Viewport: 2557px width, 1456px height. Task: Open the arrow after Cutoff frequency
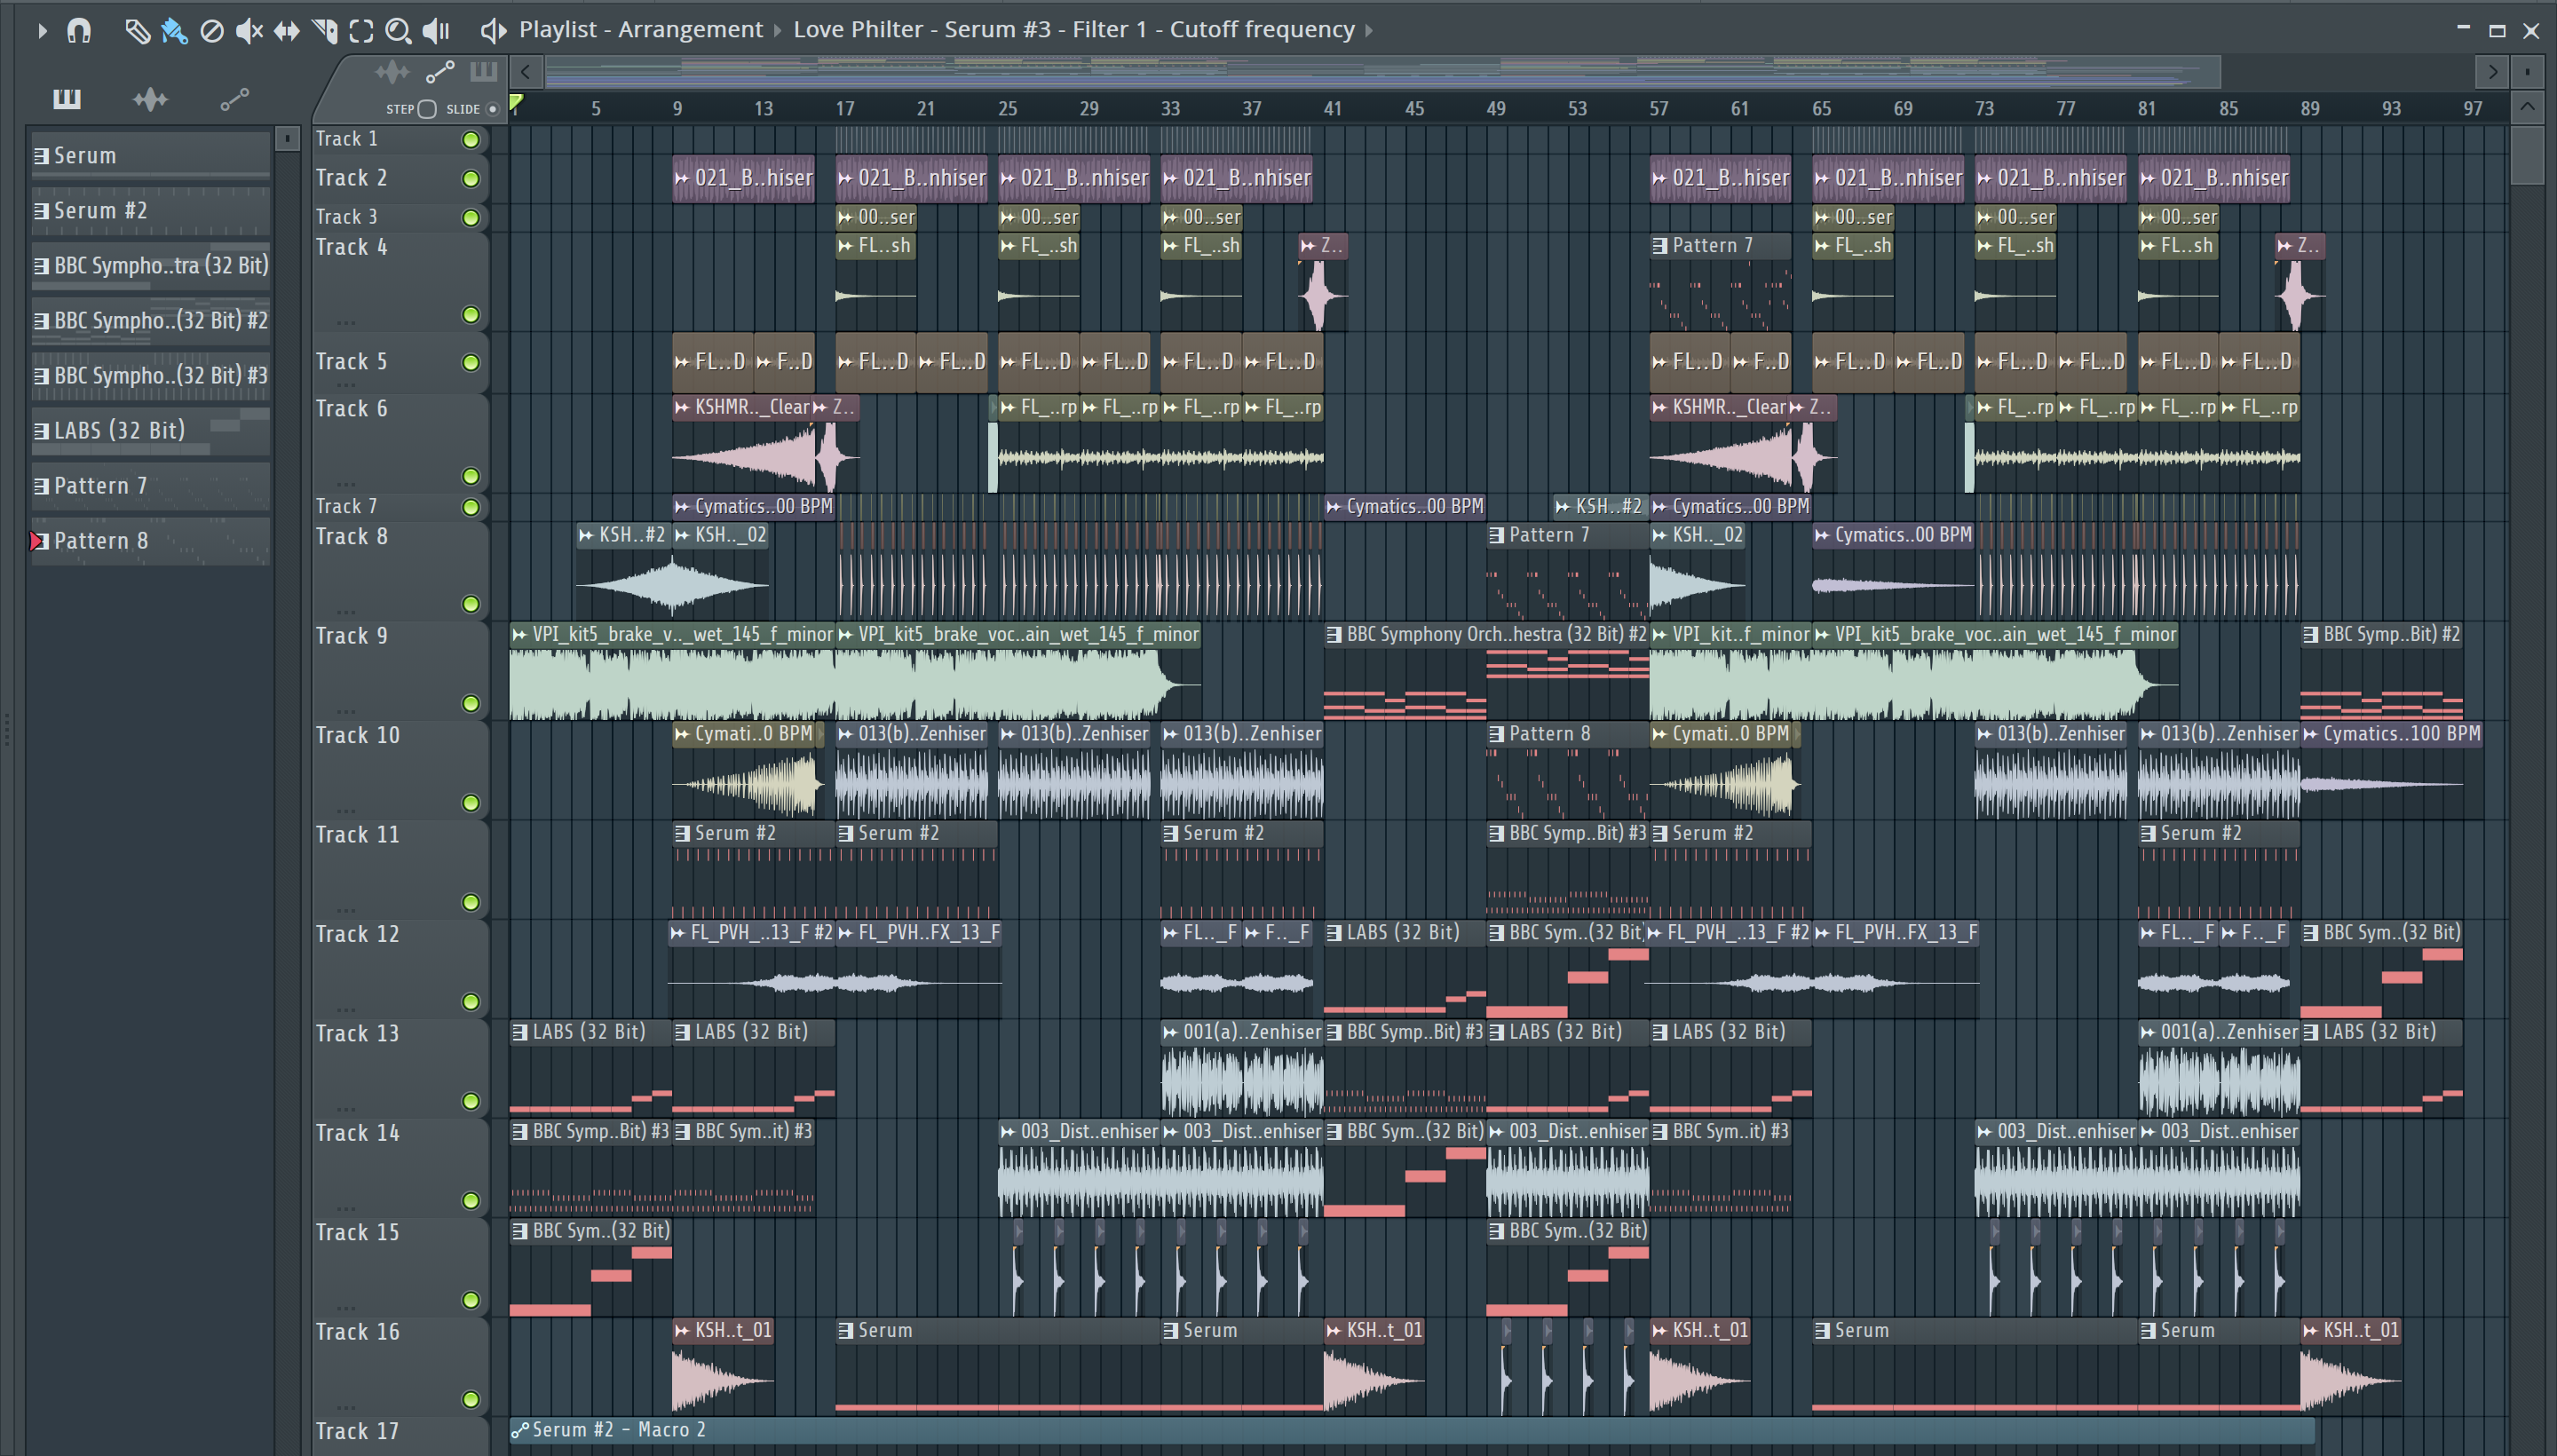[x=1369, y=30]
